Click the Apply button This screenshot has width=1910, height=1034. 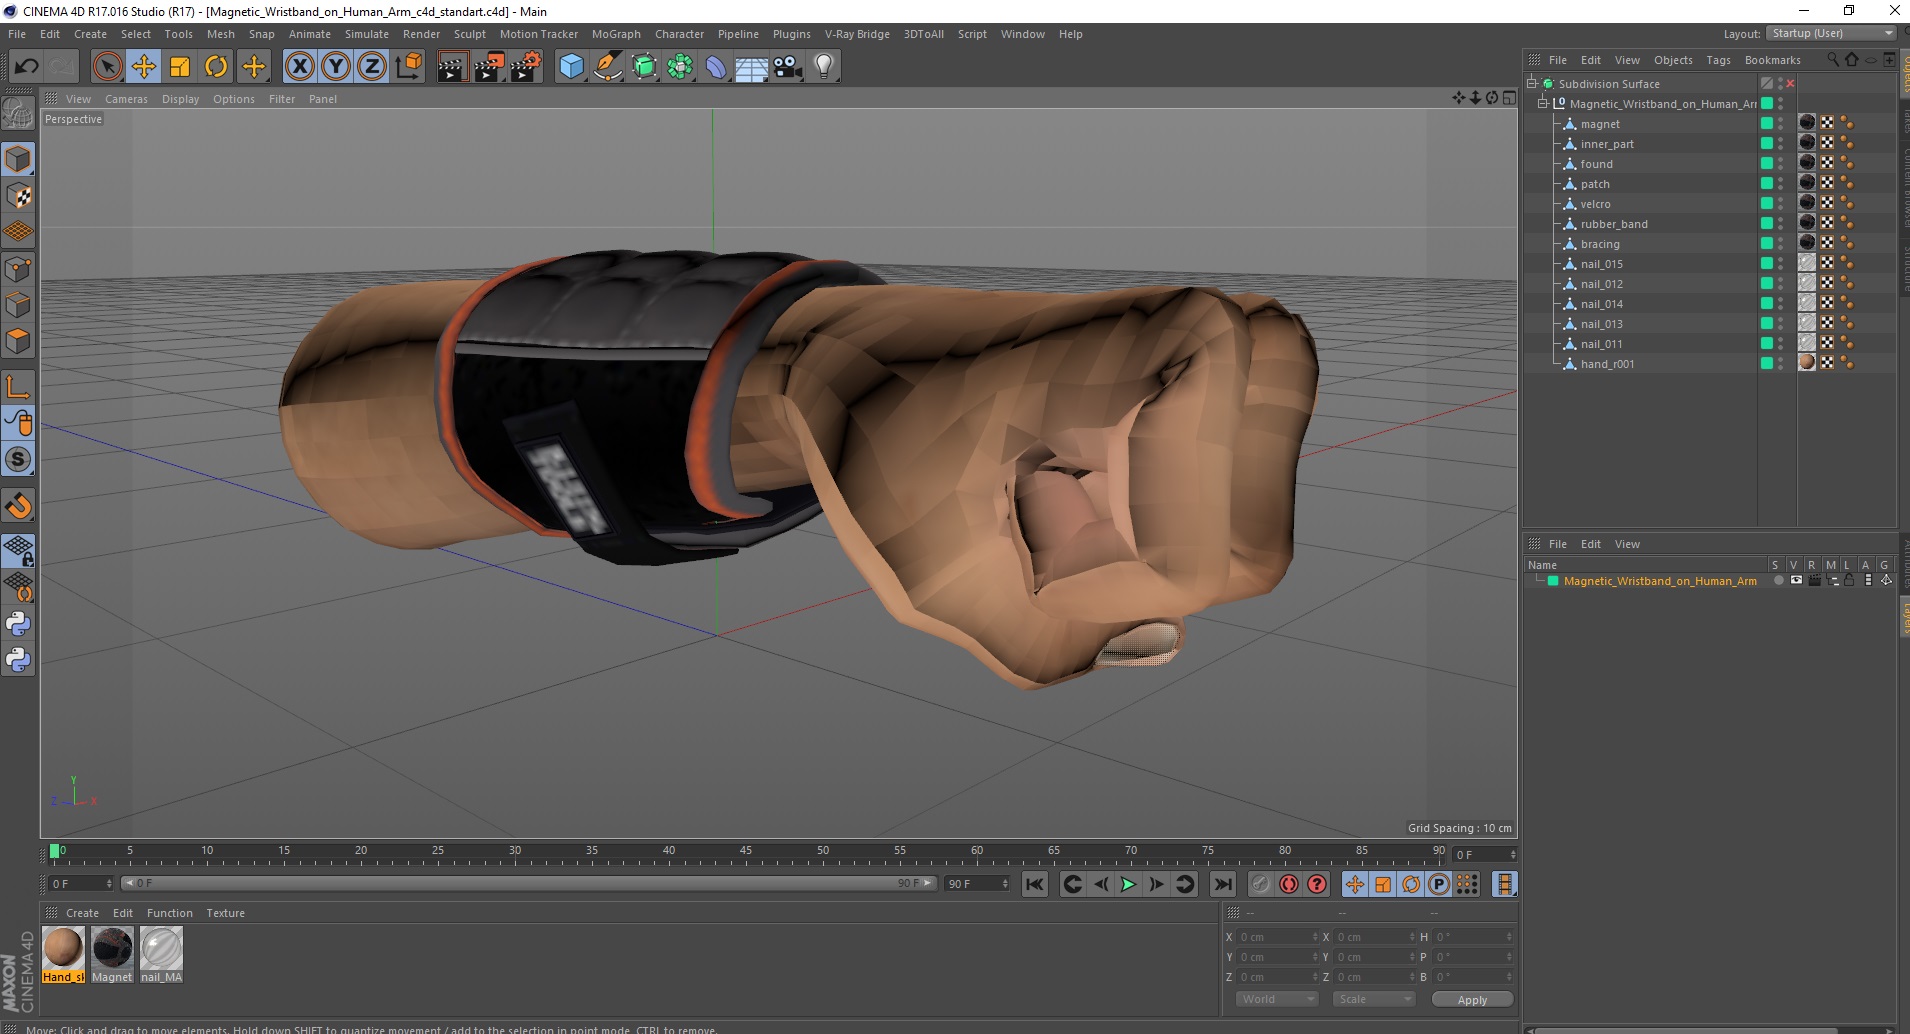(x=1471, y=999)
